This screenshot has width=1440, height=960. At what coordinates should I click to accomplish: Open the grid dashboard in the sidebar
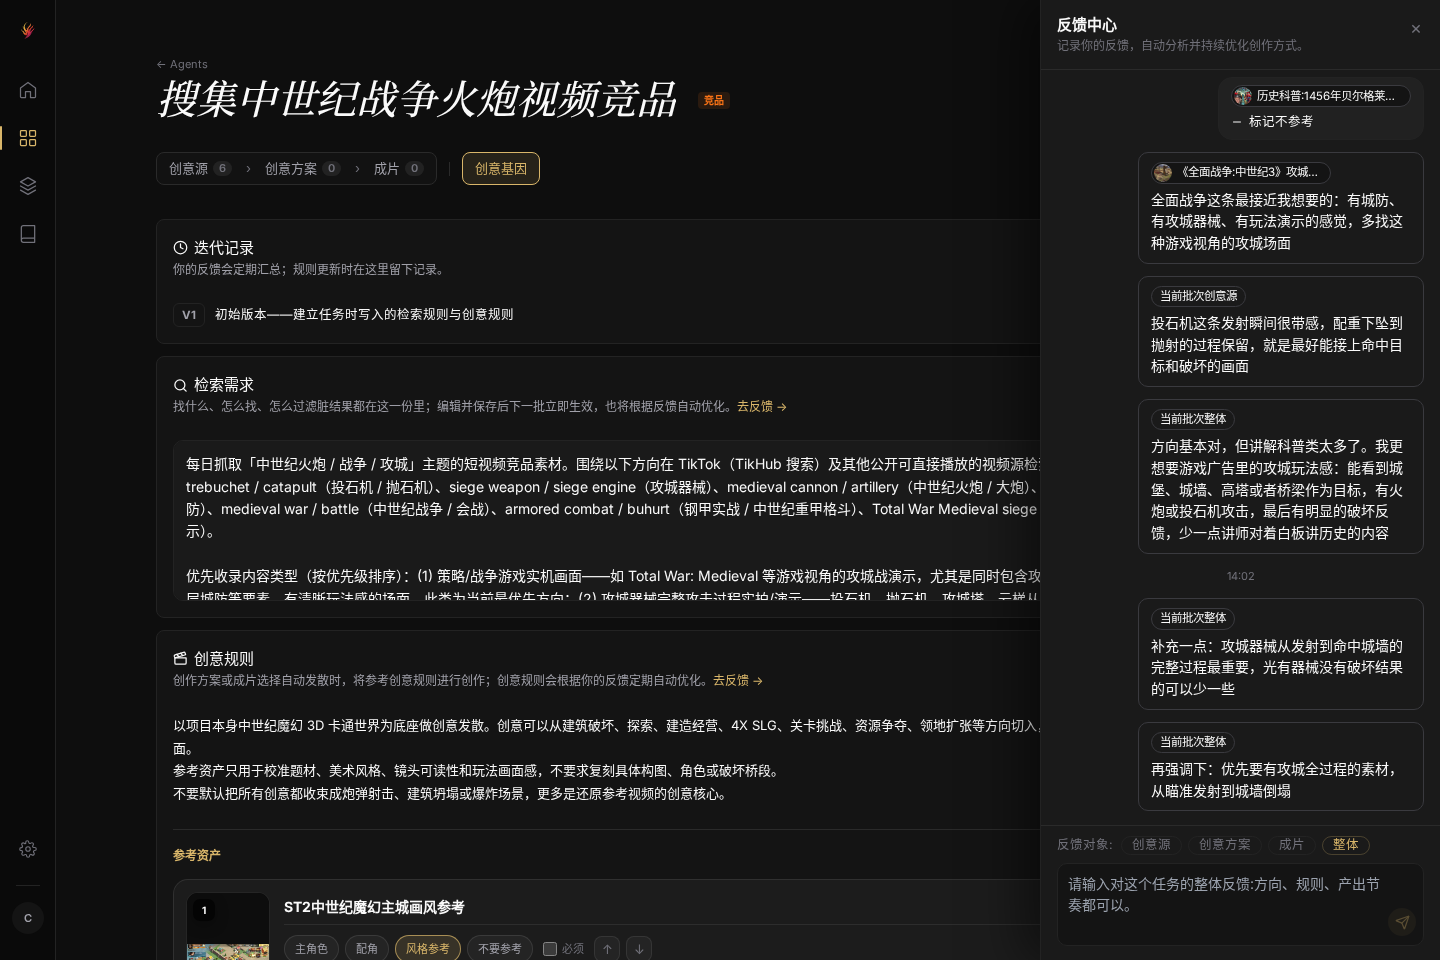click(x=28, y=138)
